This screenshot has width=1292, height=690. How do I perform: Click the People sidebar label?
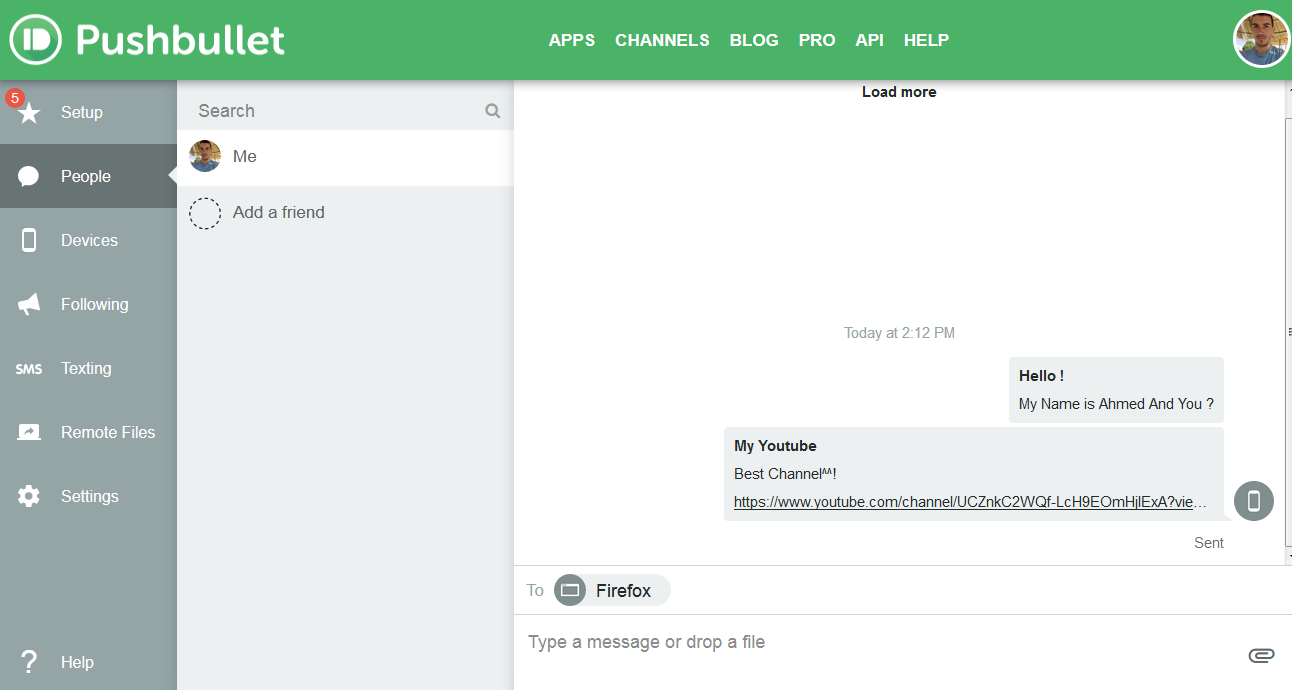(86, 176)
